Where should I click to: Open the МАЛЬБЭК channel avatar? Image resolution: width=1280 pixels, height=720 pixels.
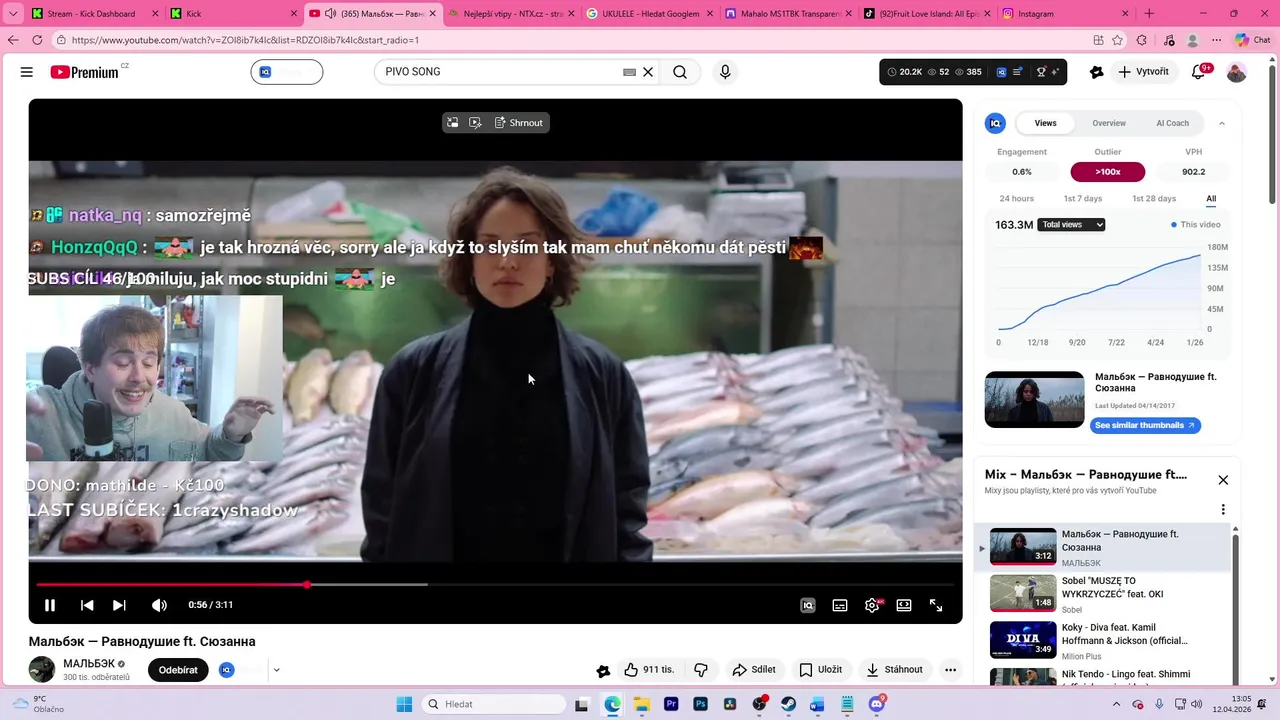pos(42,670)
